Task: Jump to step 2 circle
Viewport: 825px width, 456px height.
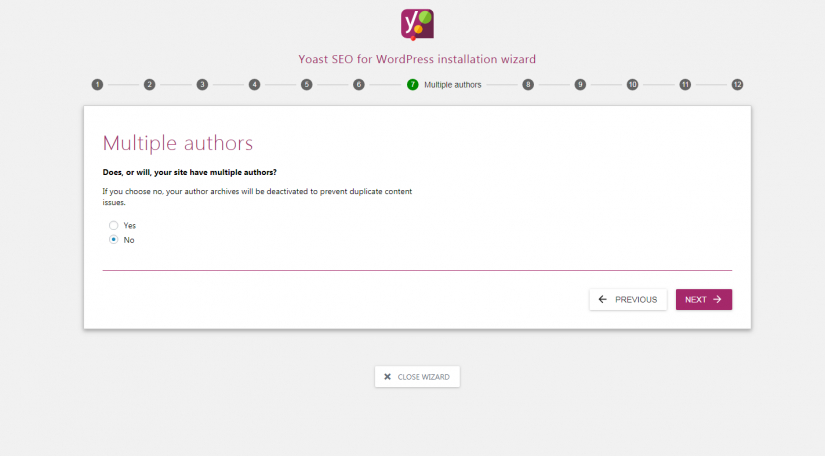Action: [x=149, y=85]
